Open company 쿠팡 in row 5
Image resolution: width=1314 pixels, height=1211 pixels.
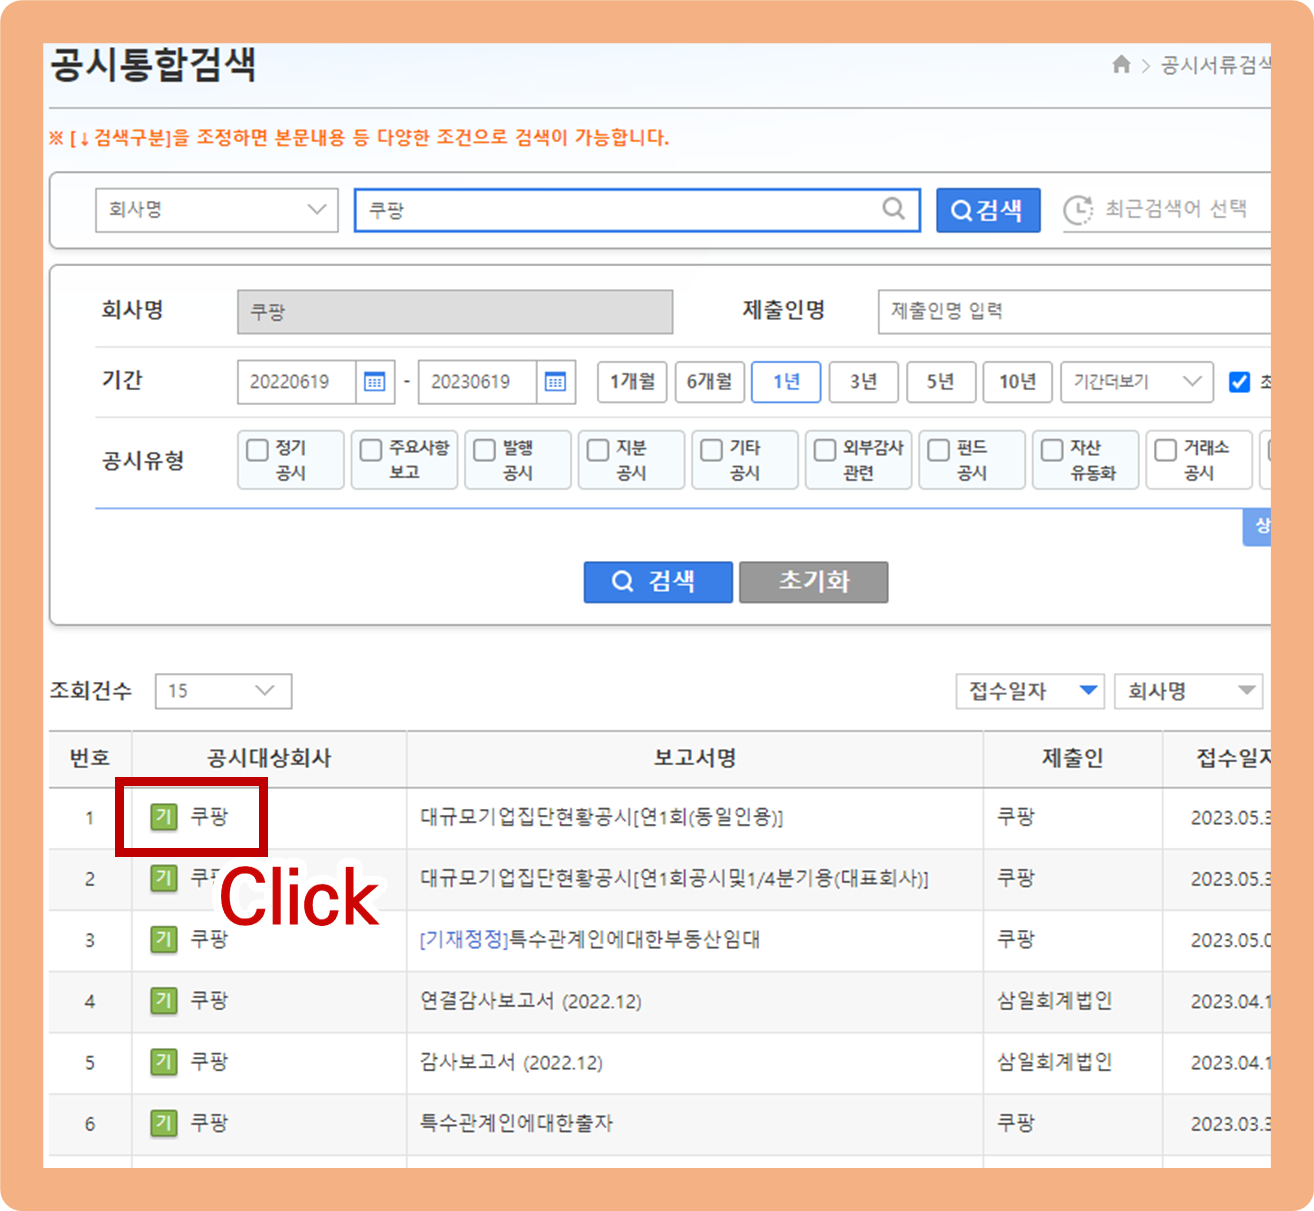[210, 1061]
